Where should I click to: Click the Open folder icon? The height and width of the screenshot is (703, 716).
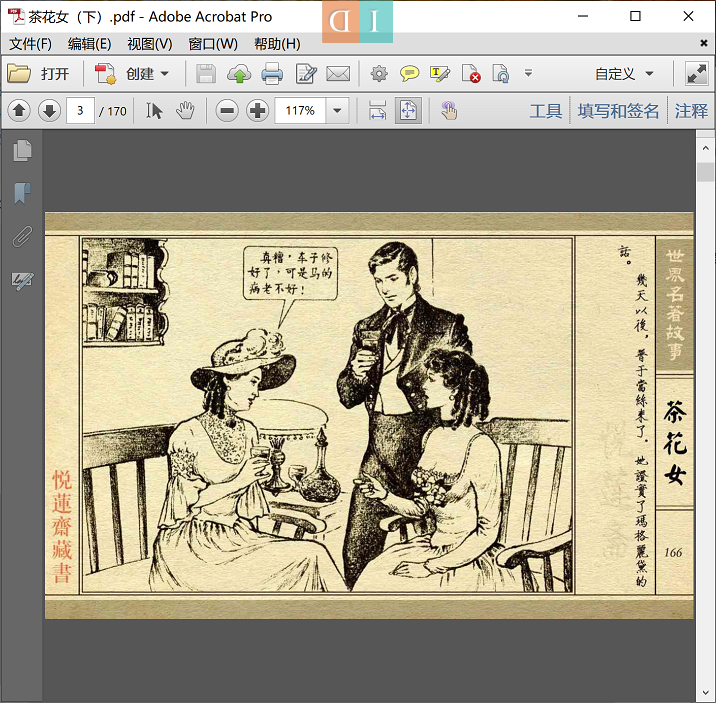[x=19, y=73]
